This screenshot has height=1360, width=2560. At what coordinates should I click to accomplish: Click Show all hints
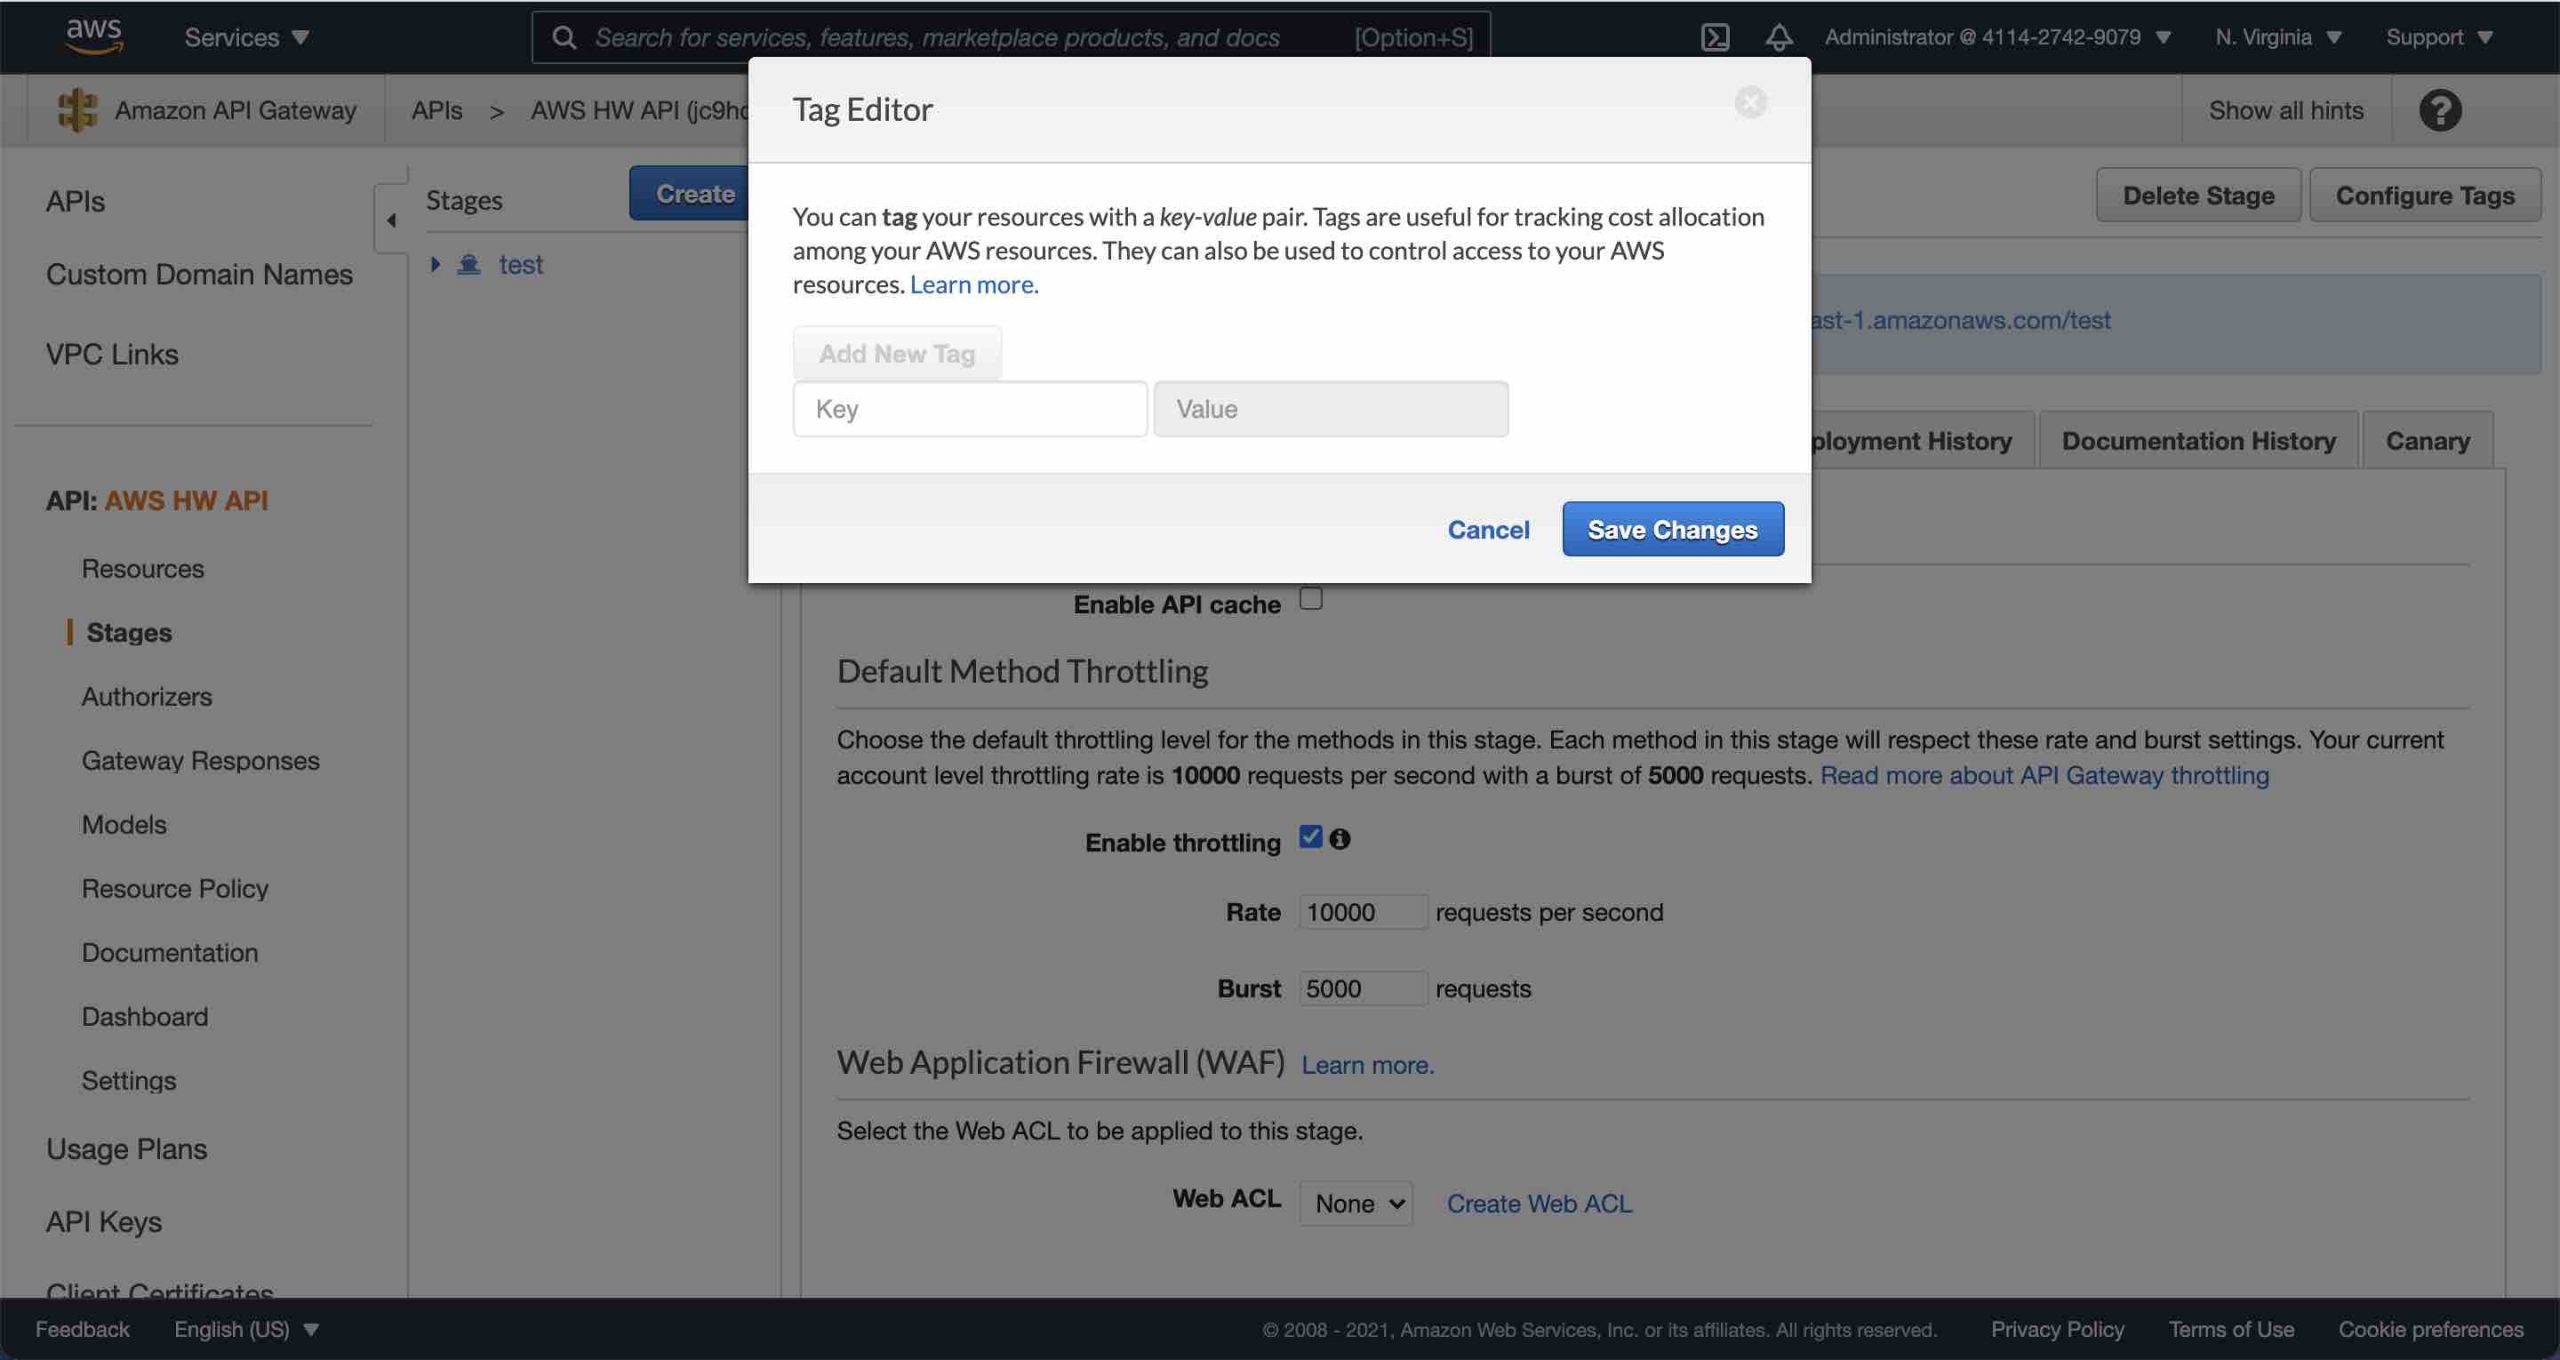pos(2286,110)
